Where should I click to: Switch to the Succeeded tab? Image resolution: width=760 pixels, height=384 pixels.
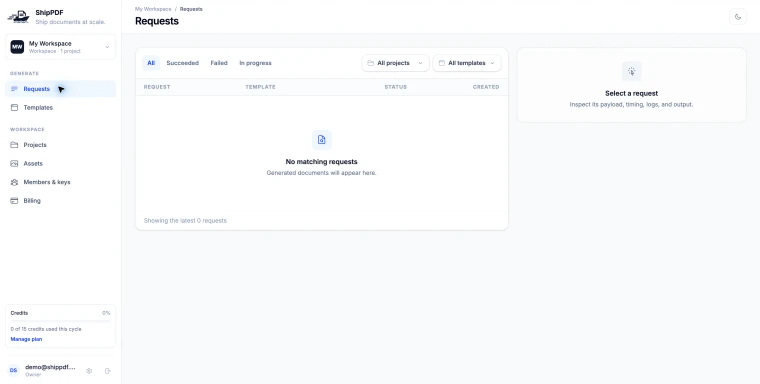(183, 63)
